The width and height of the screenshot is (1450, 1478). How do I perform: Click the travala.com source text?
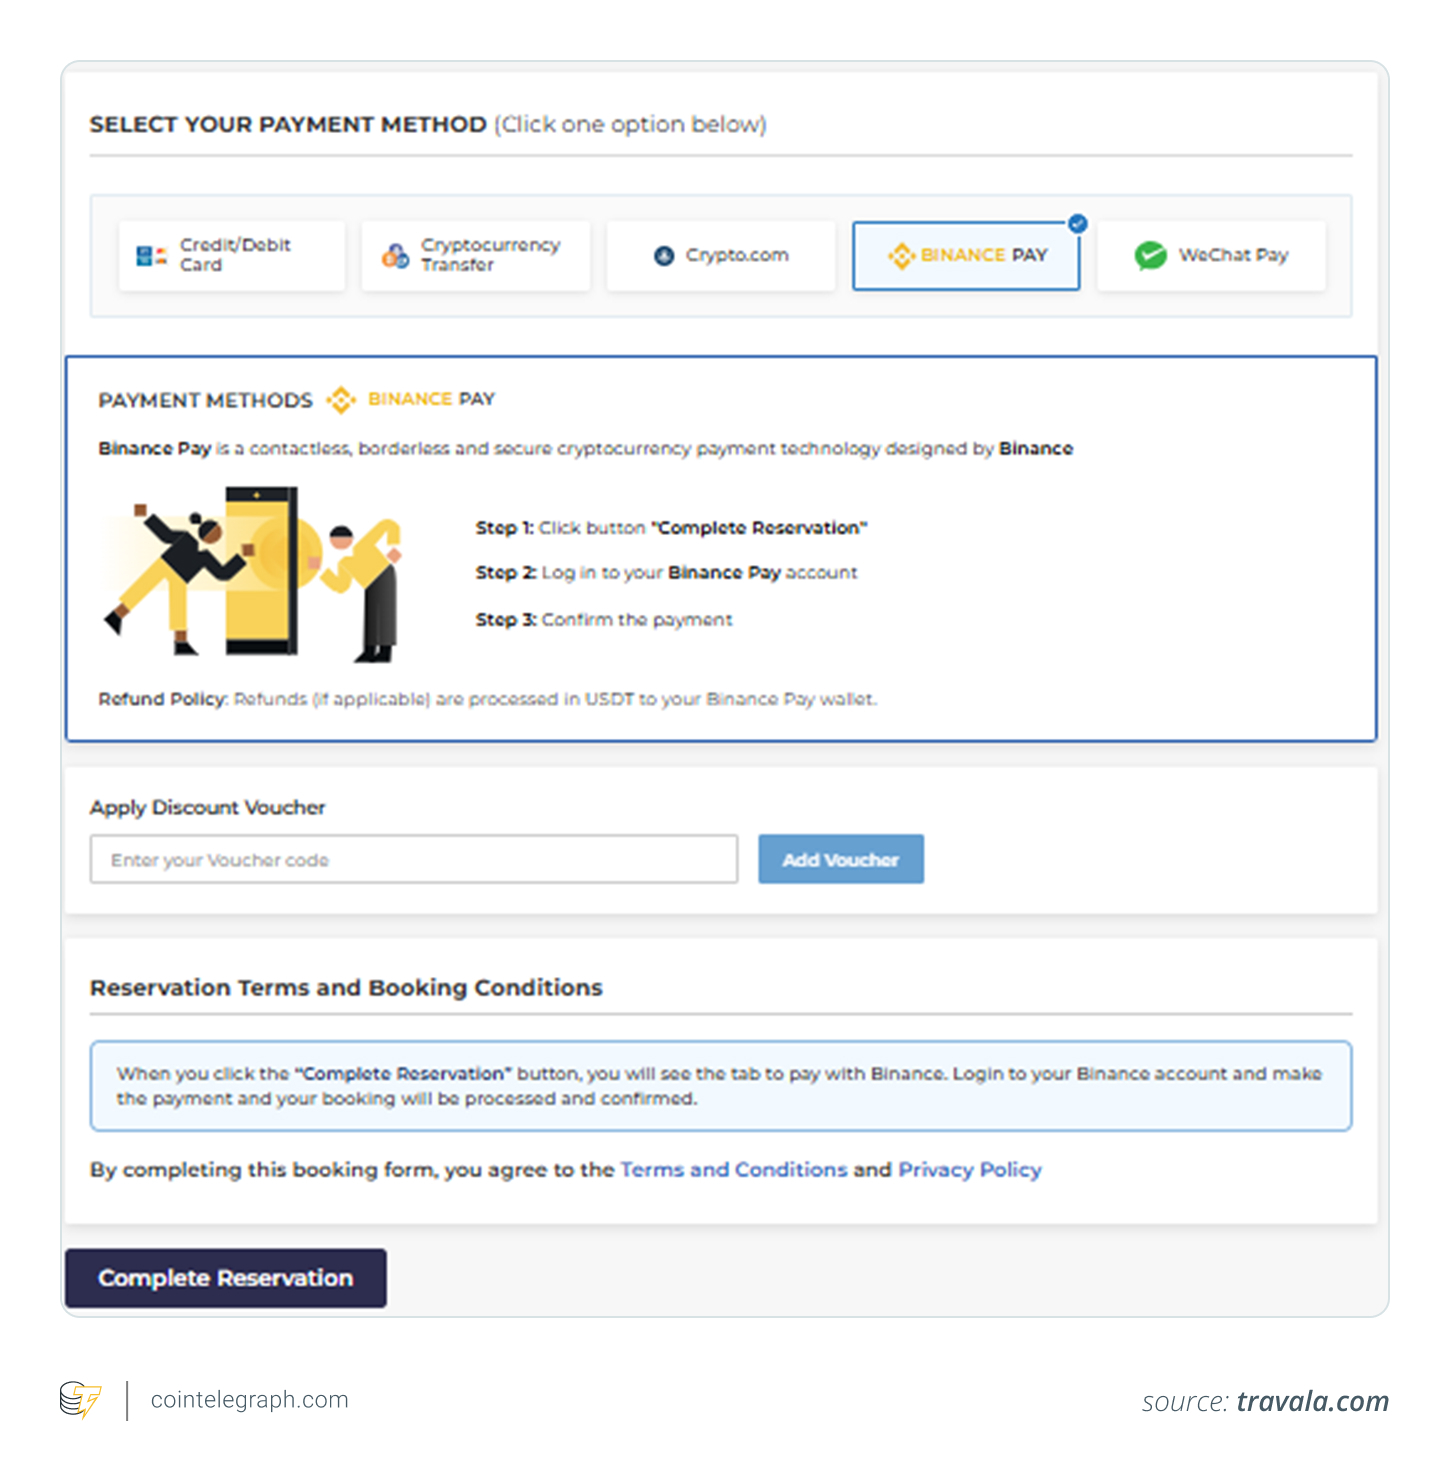[1312, 1402]
